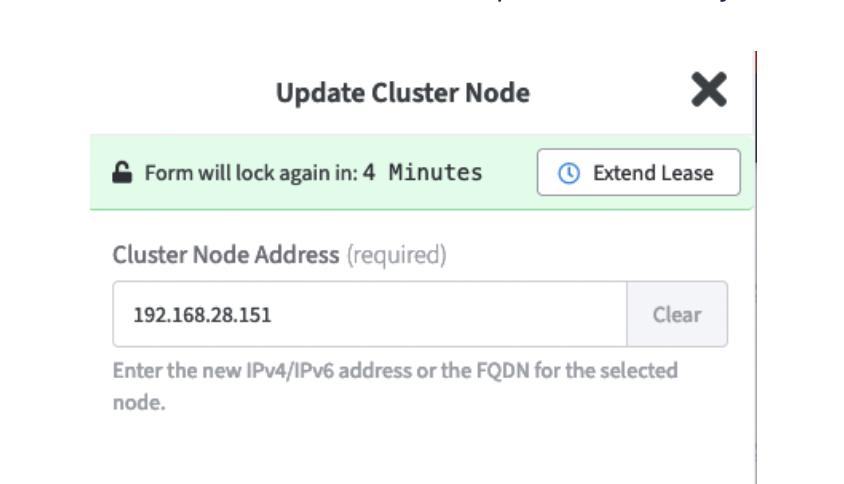Viewport: 844px width, 484px height.
Task: Click the clock icon beside Extend Lease
Action: tap(568, 173)
